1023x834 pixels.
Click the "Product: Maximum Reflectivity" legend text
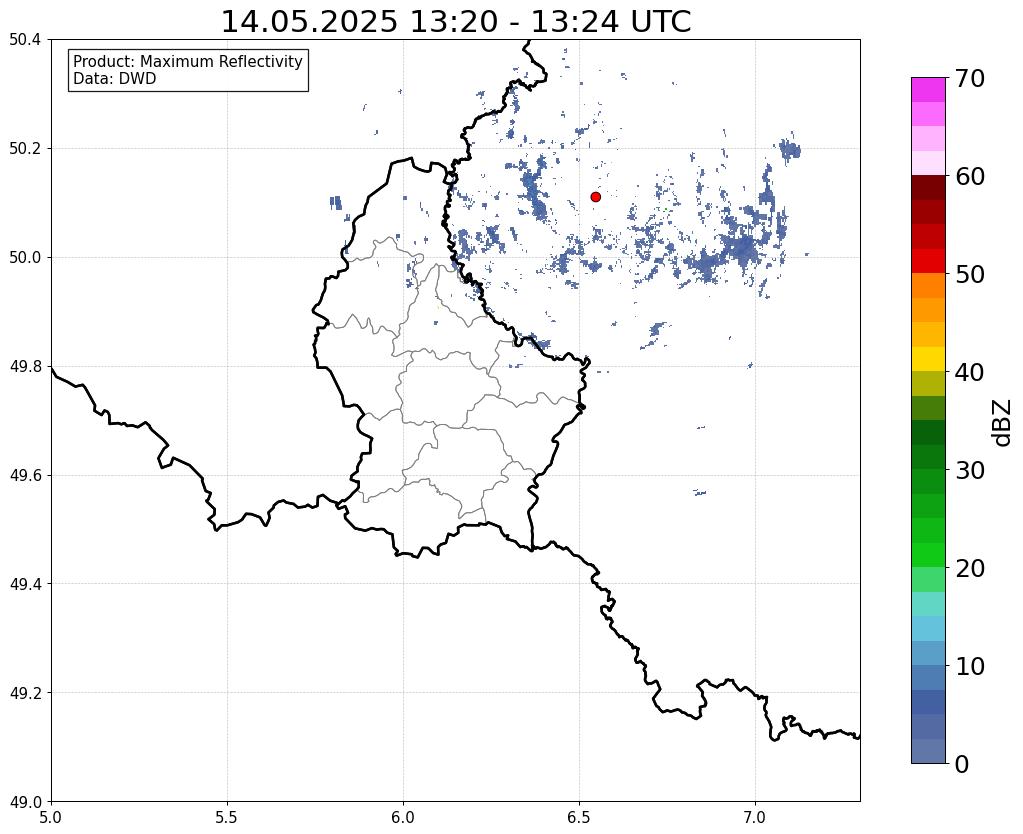[188, 61]
